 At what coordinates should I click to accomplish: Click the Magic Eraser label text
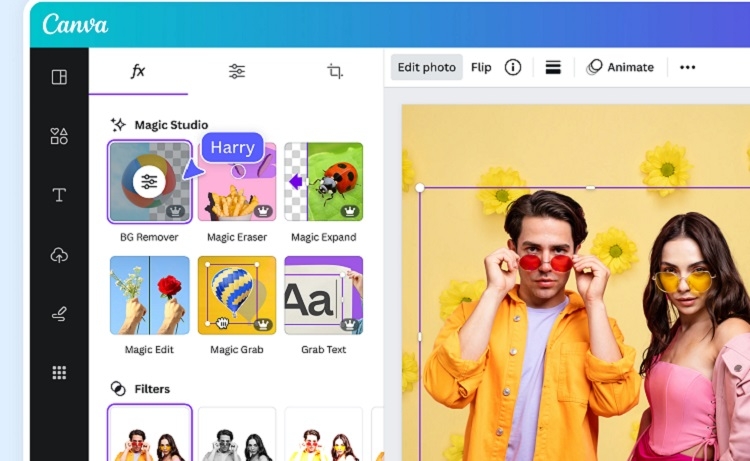click(x=237, y=237)
